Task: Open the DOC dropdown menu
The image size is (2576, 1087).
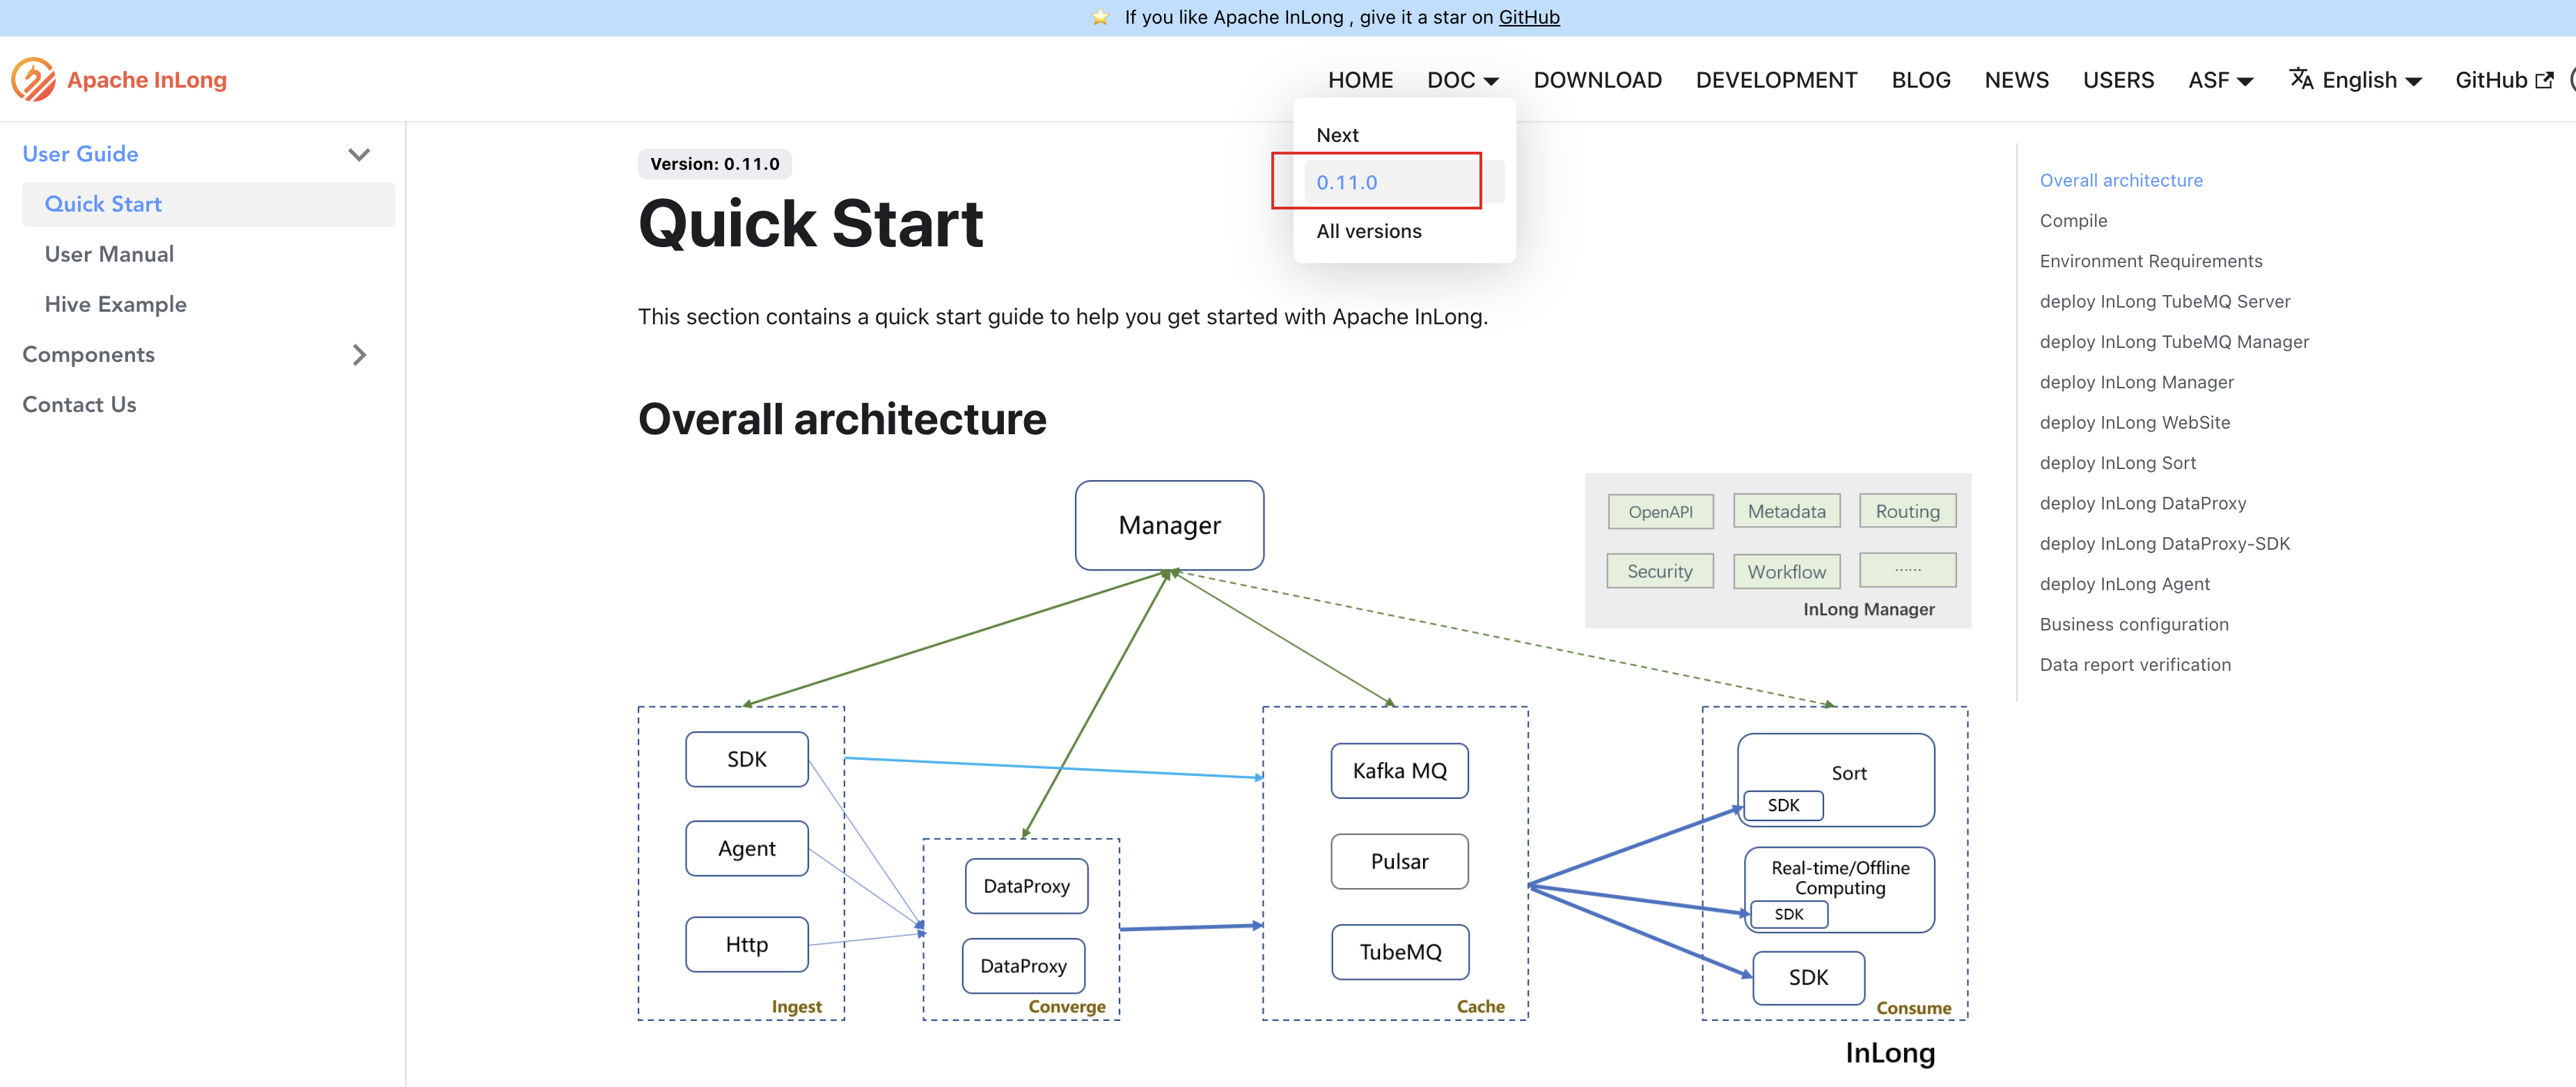Action: tap(1462, 80)
